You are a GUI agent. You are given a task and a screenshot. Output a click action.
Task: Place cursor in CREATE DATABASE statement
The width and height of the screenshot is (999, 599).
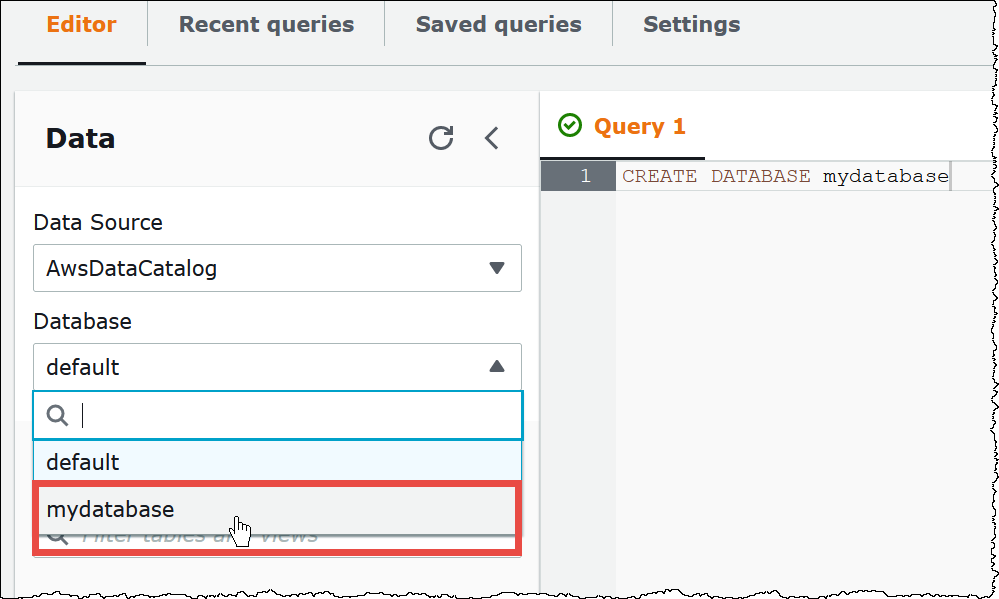(x=784, y=177)
